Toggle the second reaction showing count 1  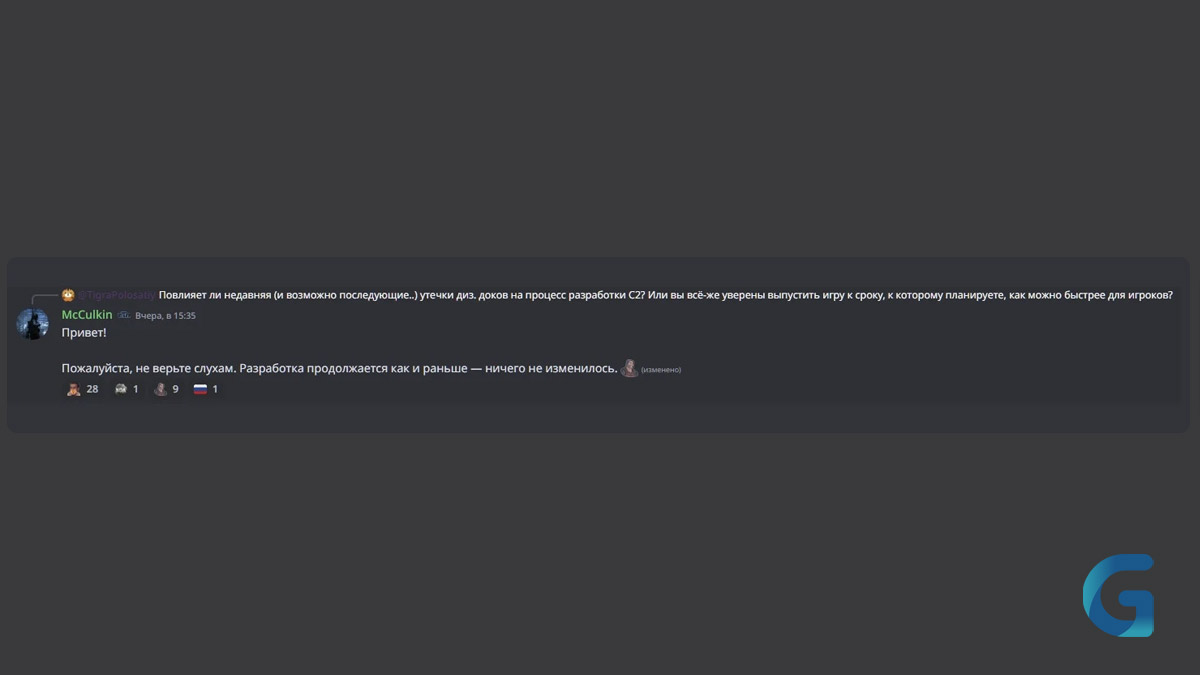[127, 389]
